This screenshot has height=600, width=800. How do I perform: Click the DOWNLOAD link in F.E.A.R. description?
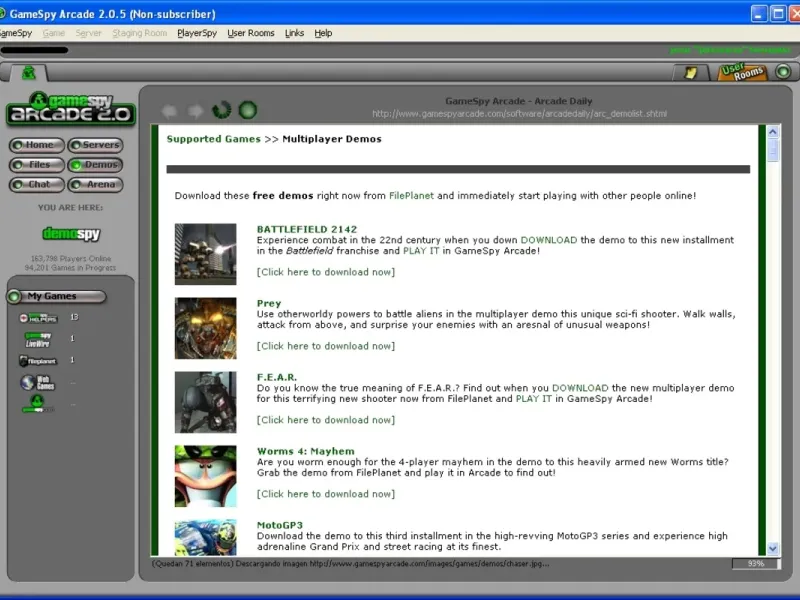pyautogui.click(x=580, y=388)
